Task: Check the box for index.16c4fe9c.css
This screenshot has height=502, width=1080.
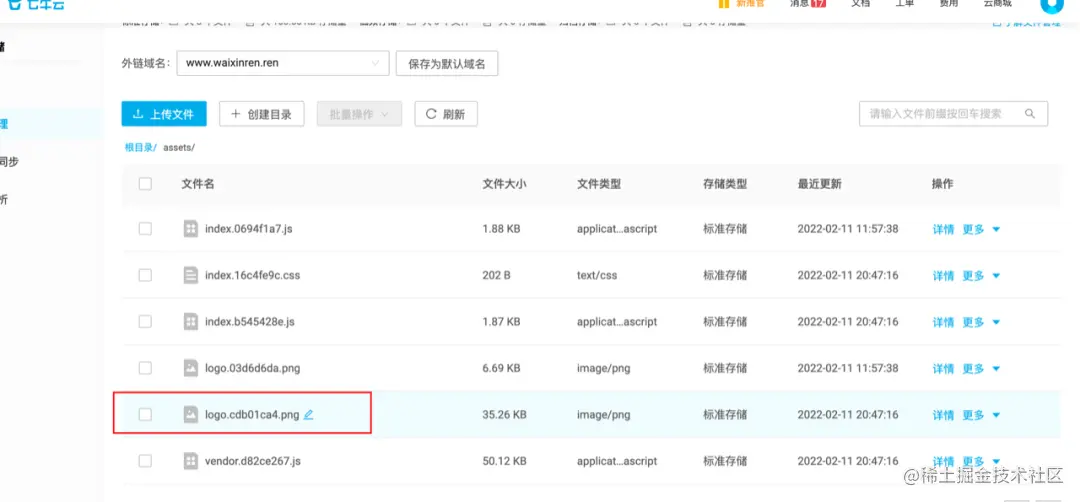Action: (x=145, y=275)
